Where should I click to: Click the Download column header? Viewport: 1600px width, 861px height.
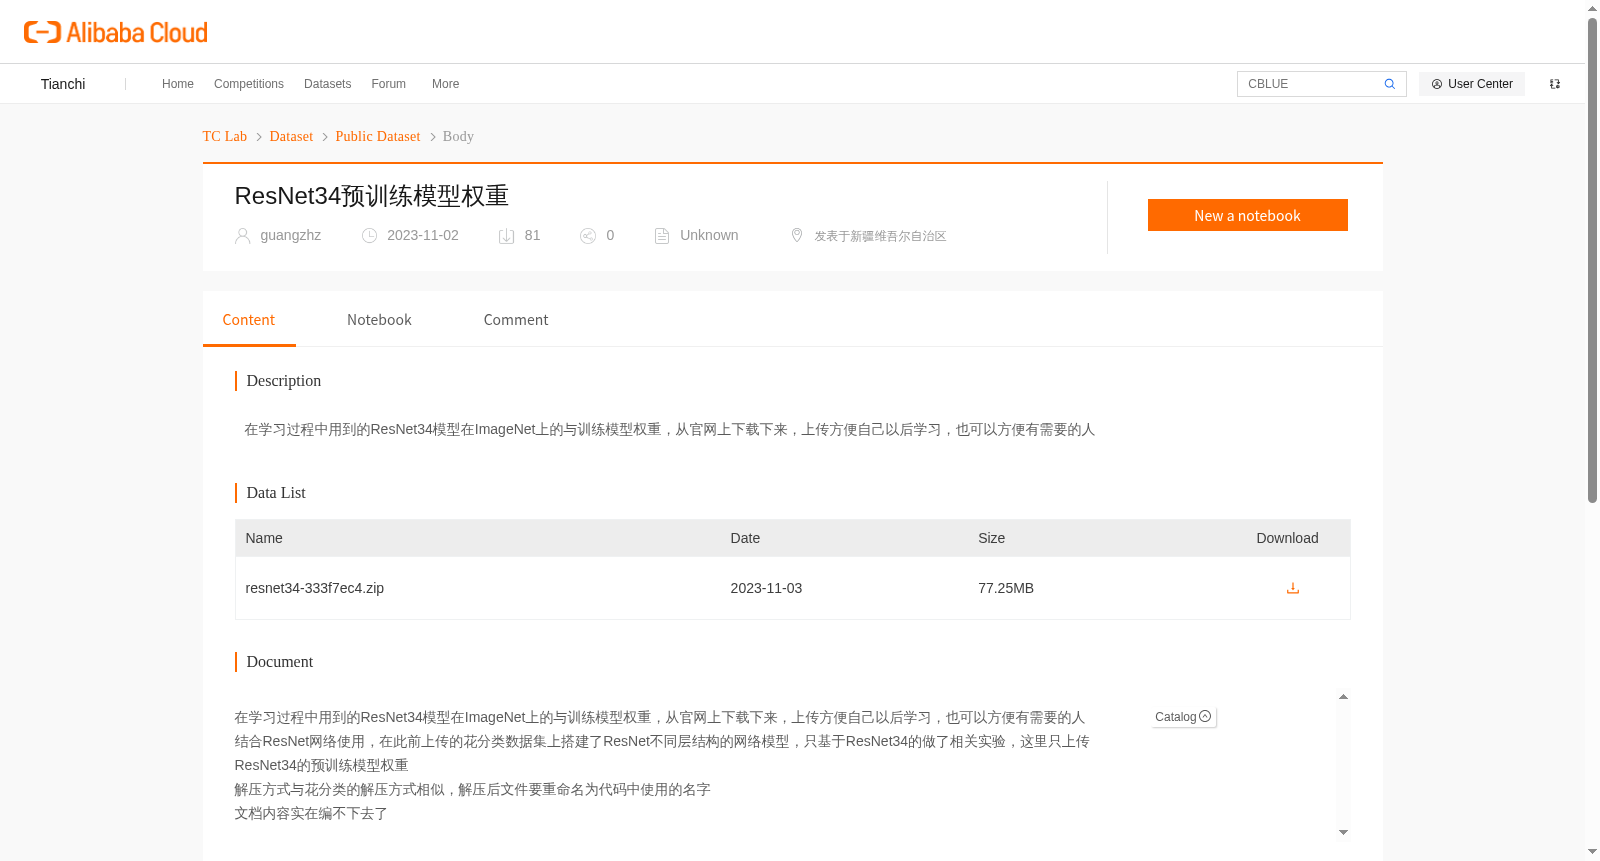pos(1287,538)
